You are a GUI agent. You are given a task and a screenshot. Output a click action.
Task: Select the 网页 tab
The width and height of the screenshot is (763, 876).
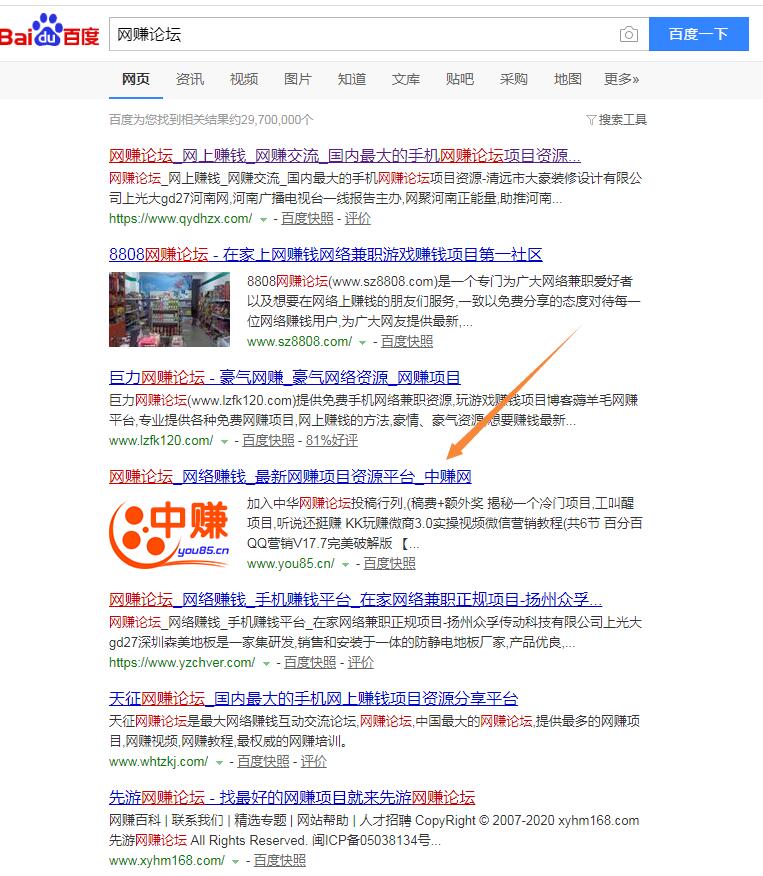click(136, 79)
